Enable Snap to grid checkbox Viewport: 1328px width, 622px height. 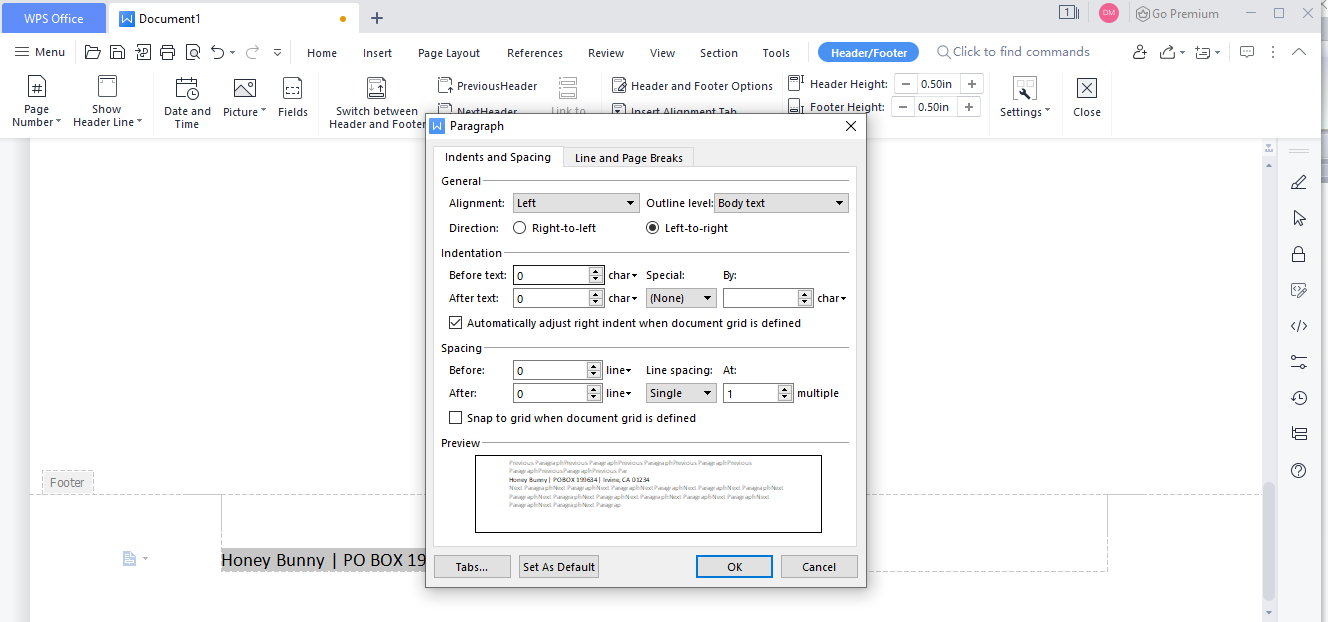(x=456, y=418)
